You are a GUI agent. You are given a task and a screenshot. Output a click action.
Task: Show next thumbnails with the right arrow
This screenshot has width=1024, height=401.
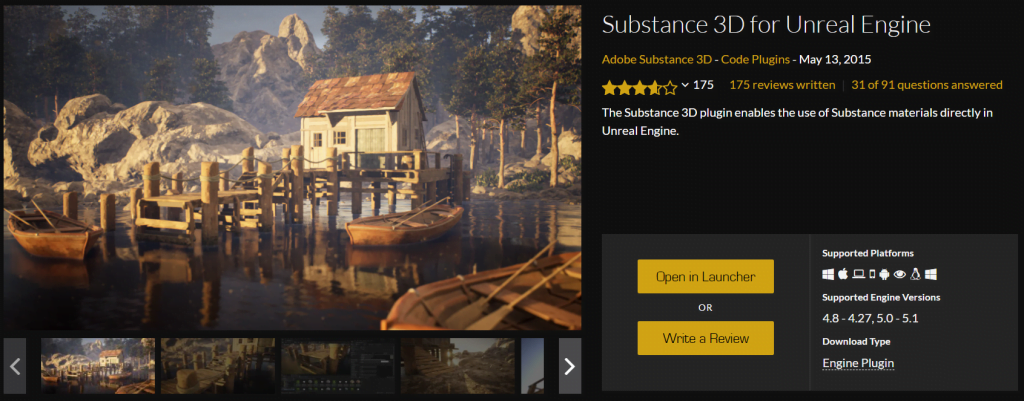(569, 366)
